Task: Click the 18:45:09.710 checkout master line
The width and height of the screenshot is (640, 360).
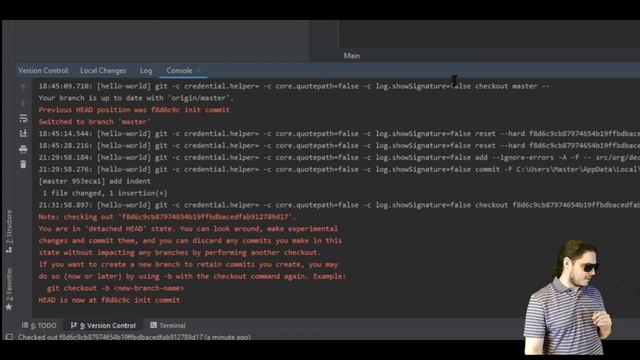Action: click(x=294, y=86)
